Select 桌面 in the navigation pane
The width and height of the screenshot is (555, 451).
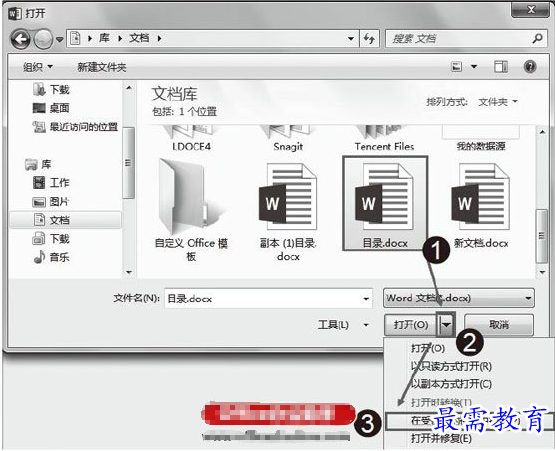click(x=51, y=108)
